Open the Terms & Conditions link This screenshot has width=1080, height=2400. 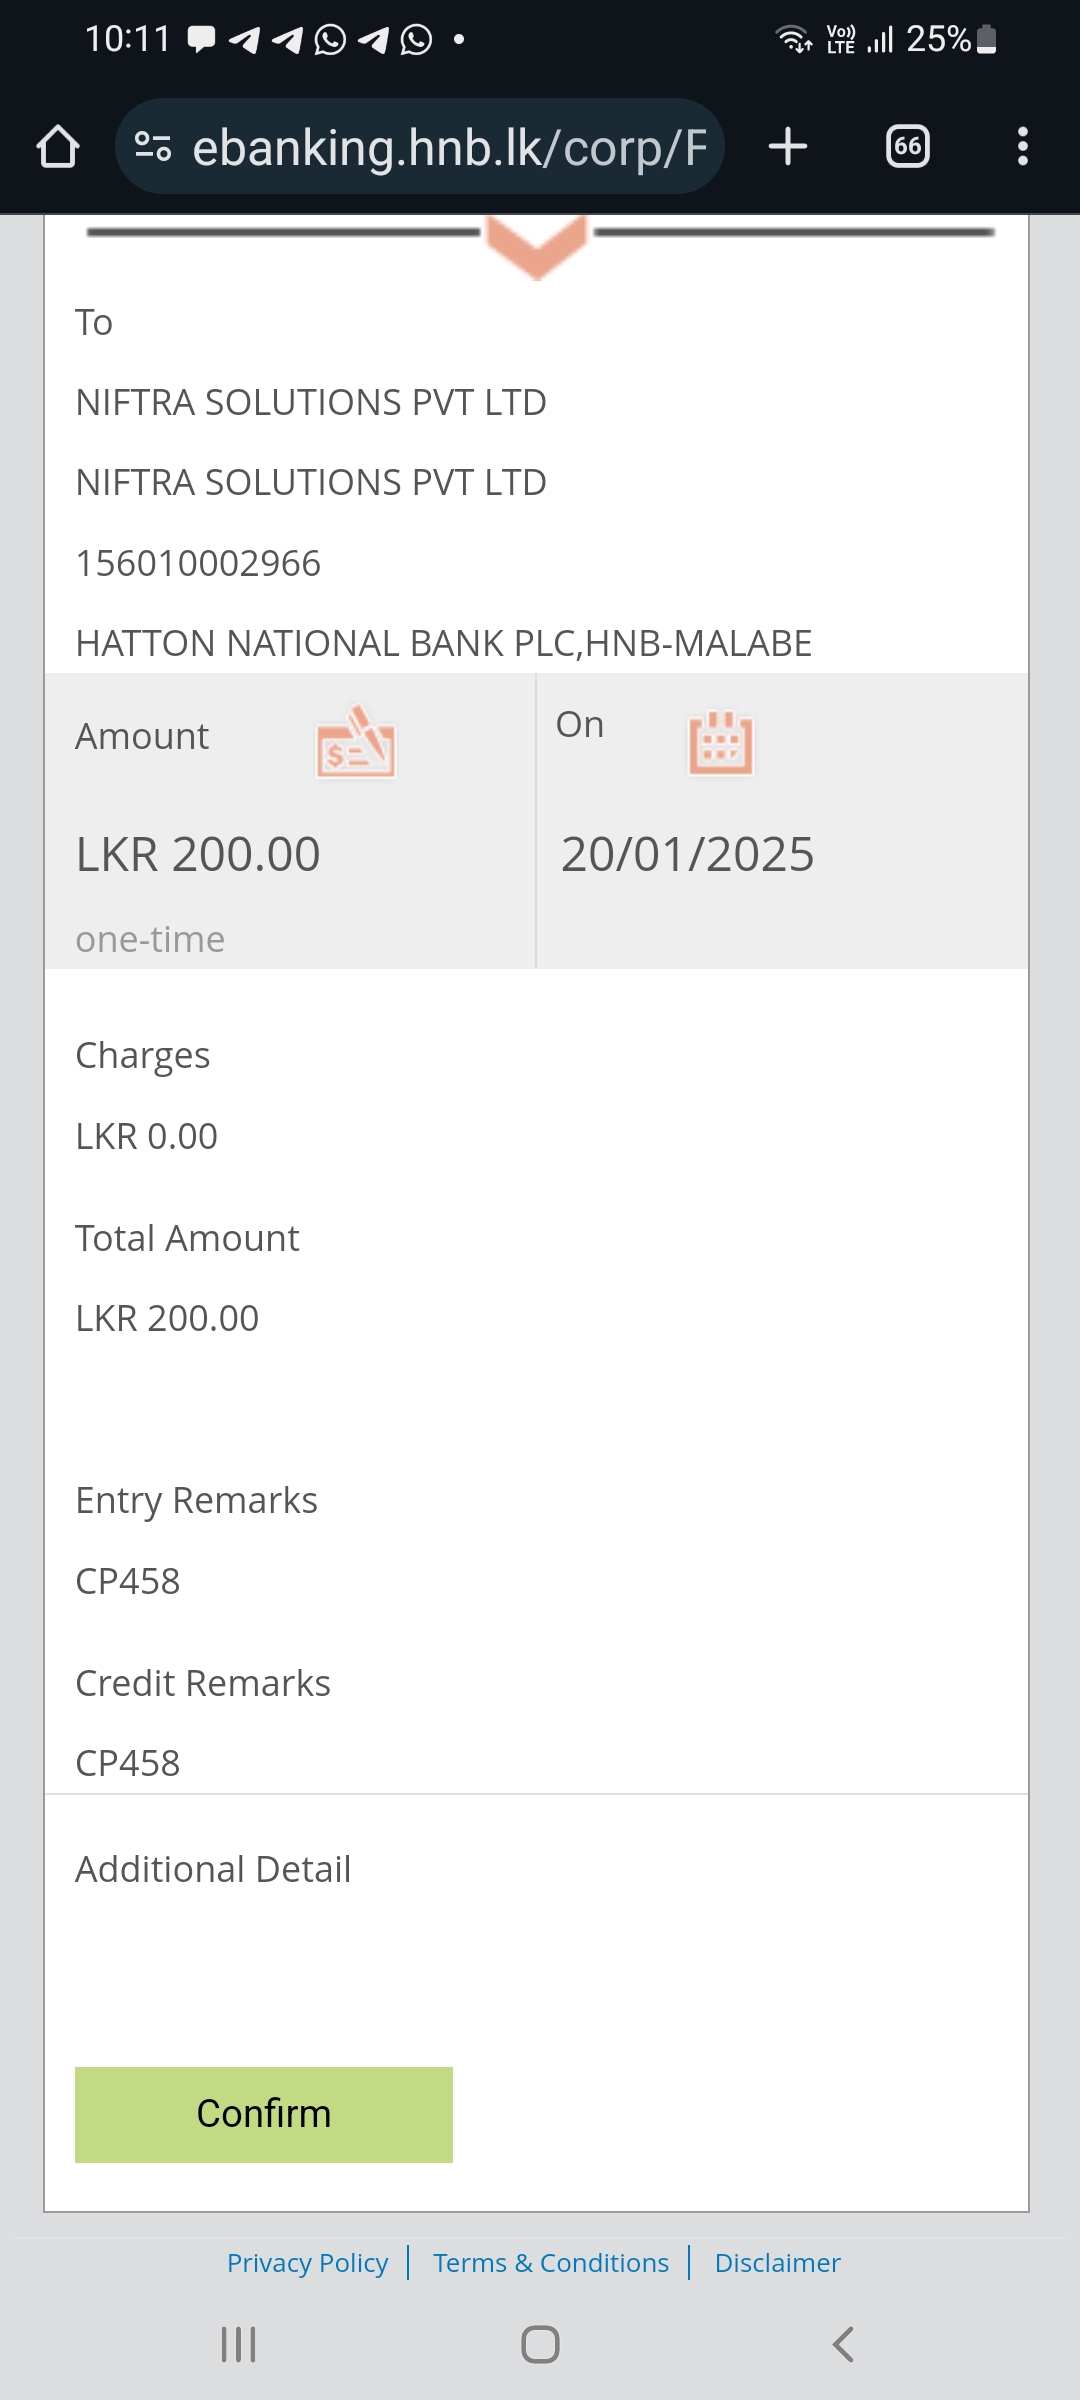click(551, 2263)
